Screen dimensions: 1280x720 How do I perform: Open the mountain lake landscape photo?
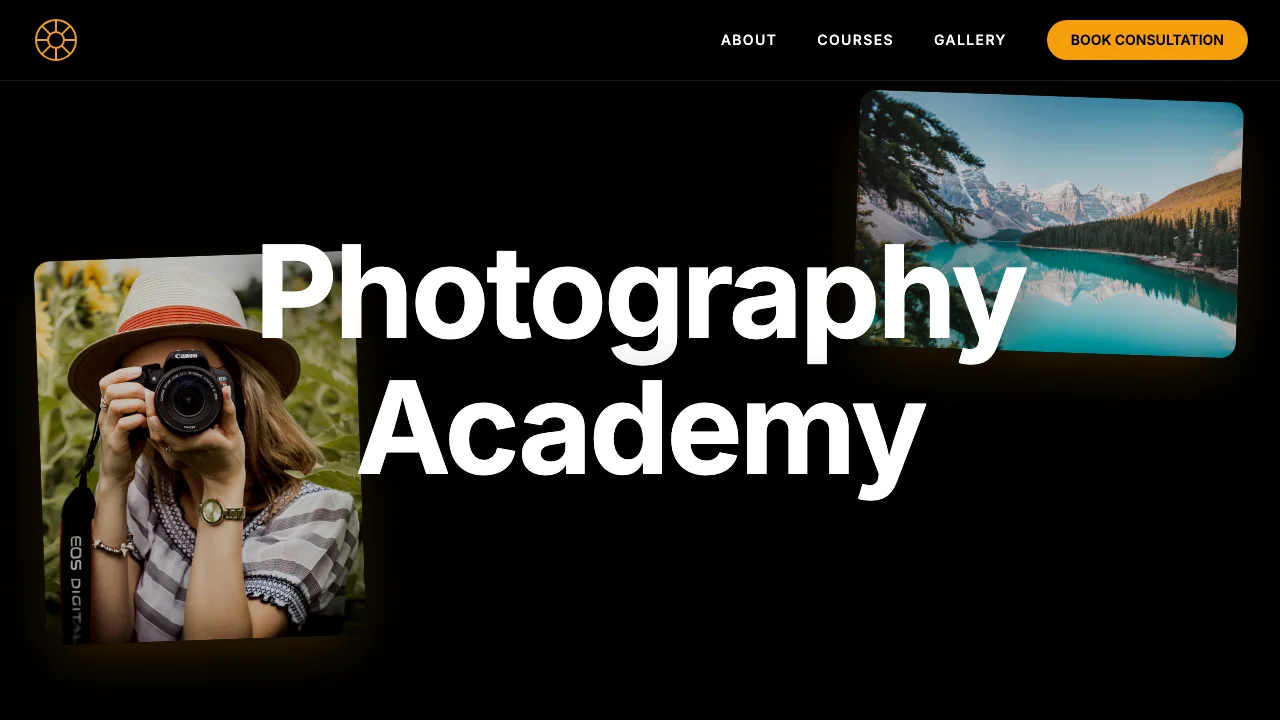[x=1050, y=224]
